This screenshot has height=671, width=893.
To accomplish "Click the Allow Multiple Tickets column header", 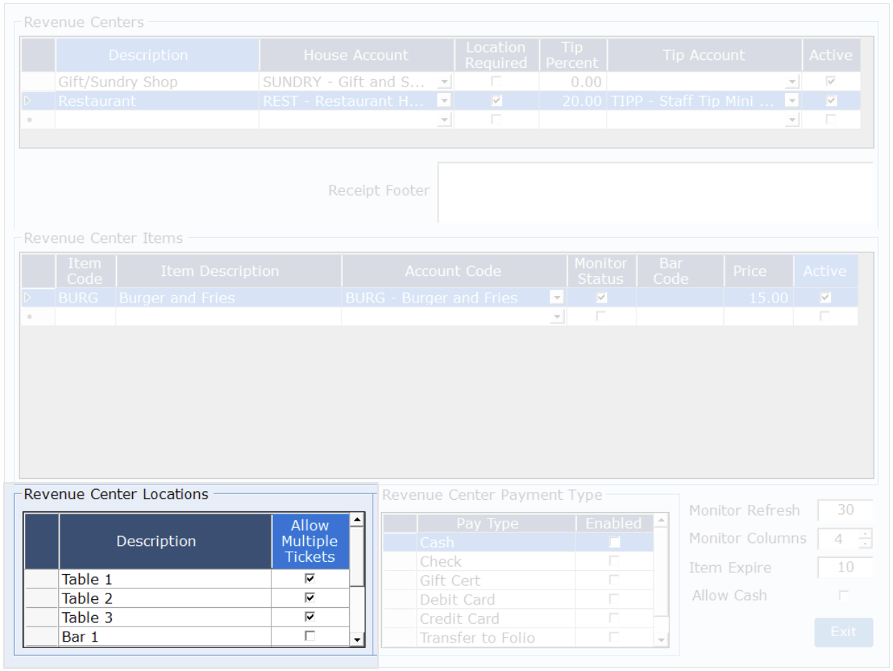I will pos(309,541).
